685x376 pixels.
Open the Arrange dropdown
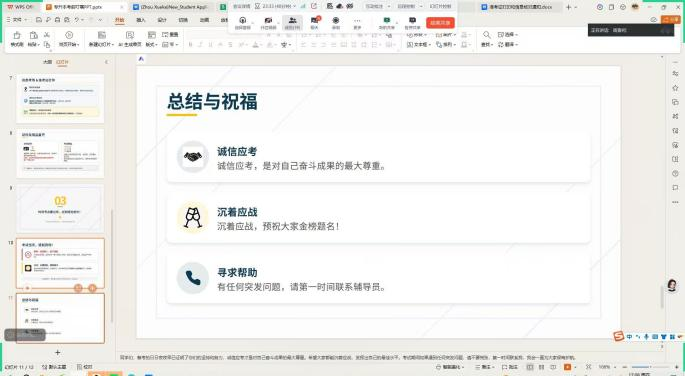446,45
